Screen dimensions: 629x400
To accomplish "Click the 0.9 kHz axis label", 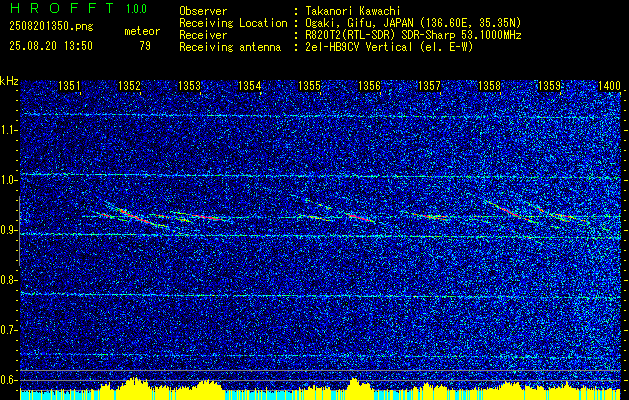I will pos(9,230).
